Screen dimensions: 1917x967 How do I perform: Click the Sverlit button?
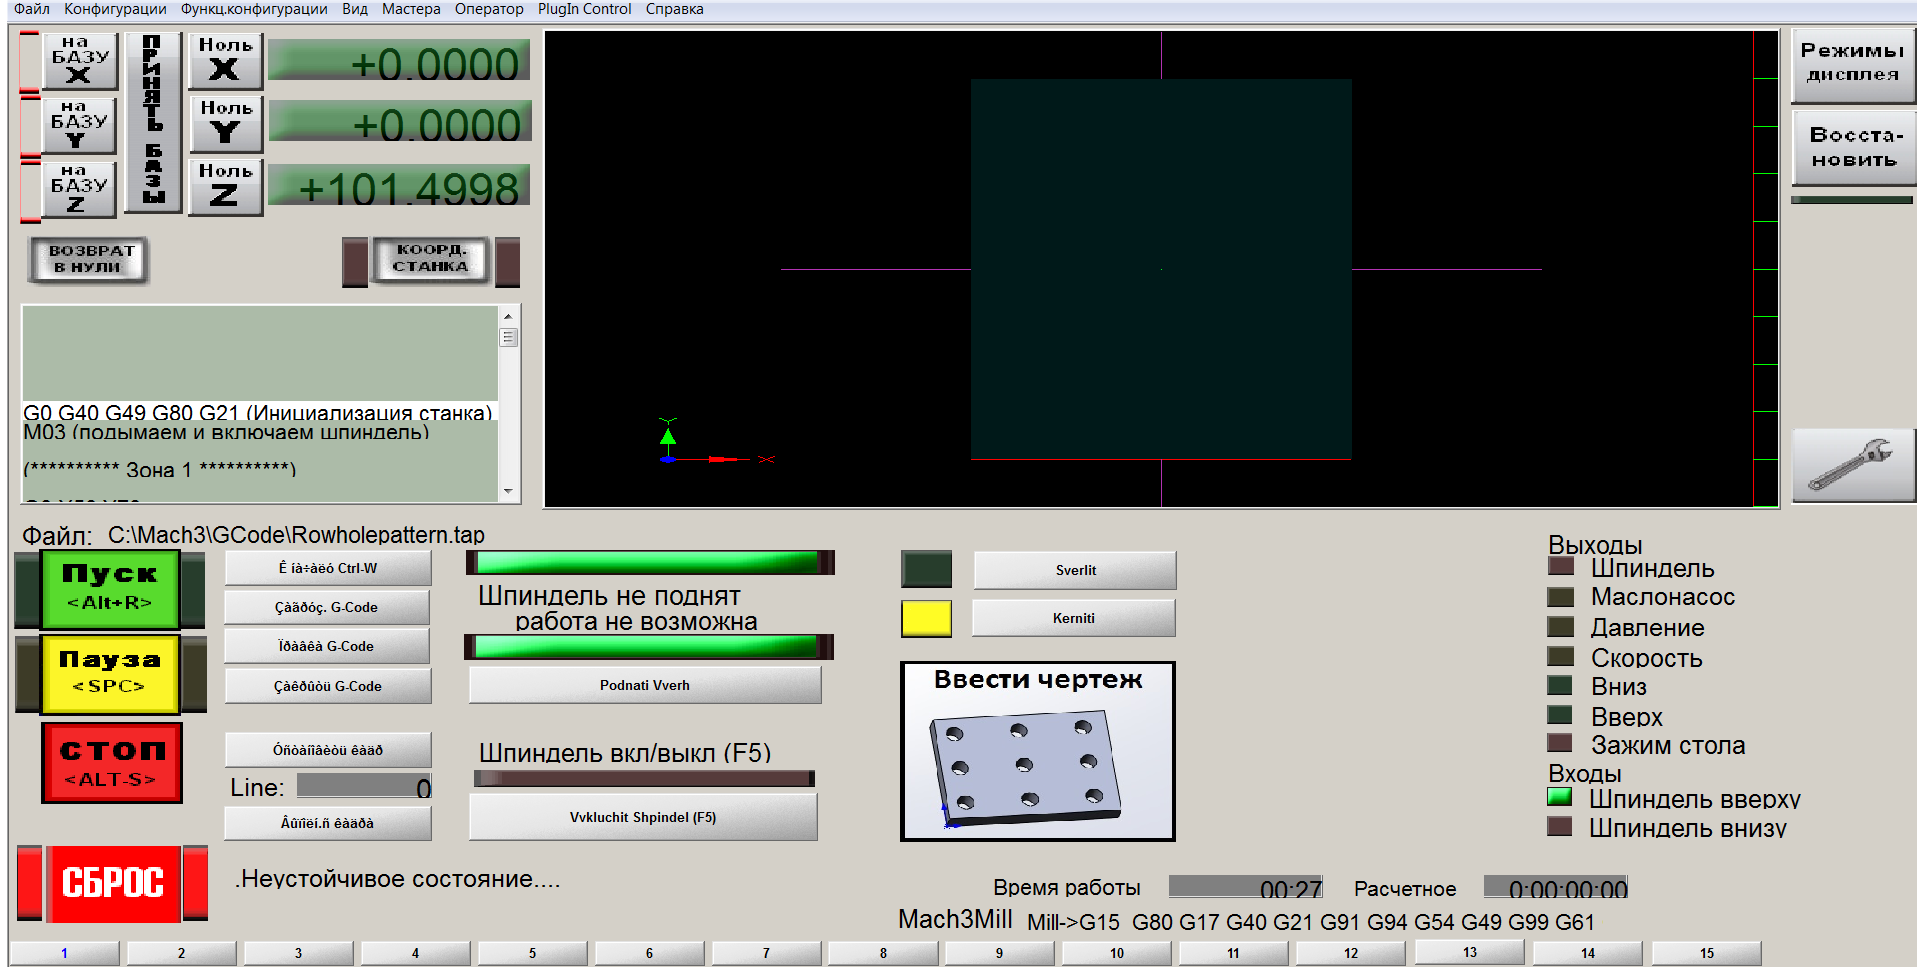pyautogui.click(x=1075, y=570)
